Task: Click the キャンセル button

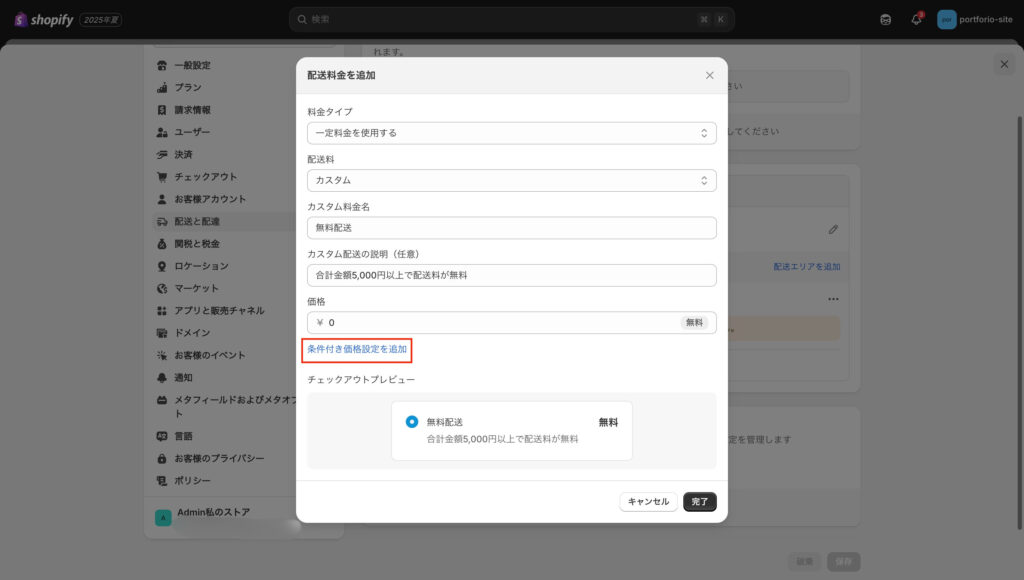Action: point(648,501)
